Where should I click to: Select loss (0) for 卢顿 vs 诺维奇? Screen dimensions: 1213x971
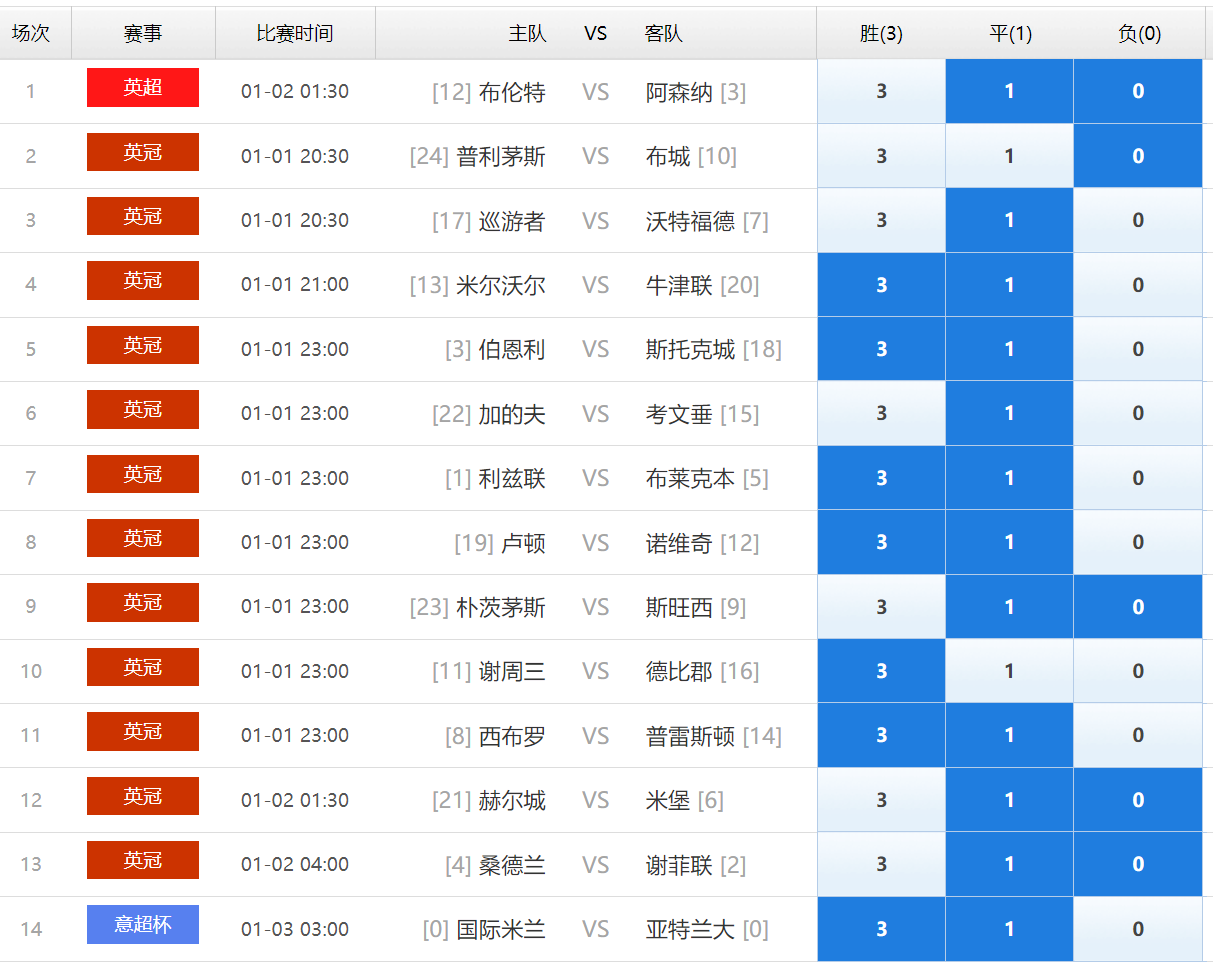point(1138,542)
